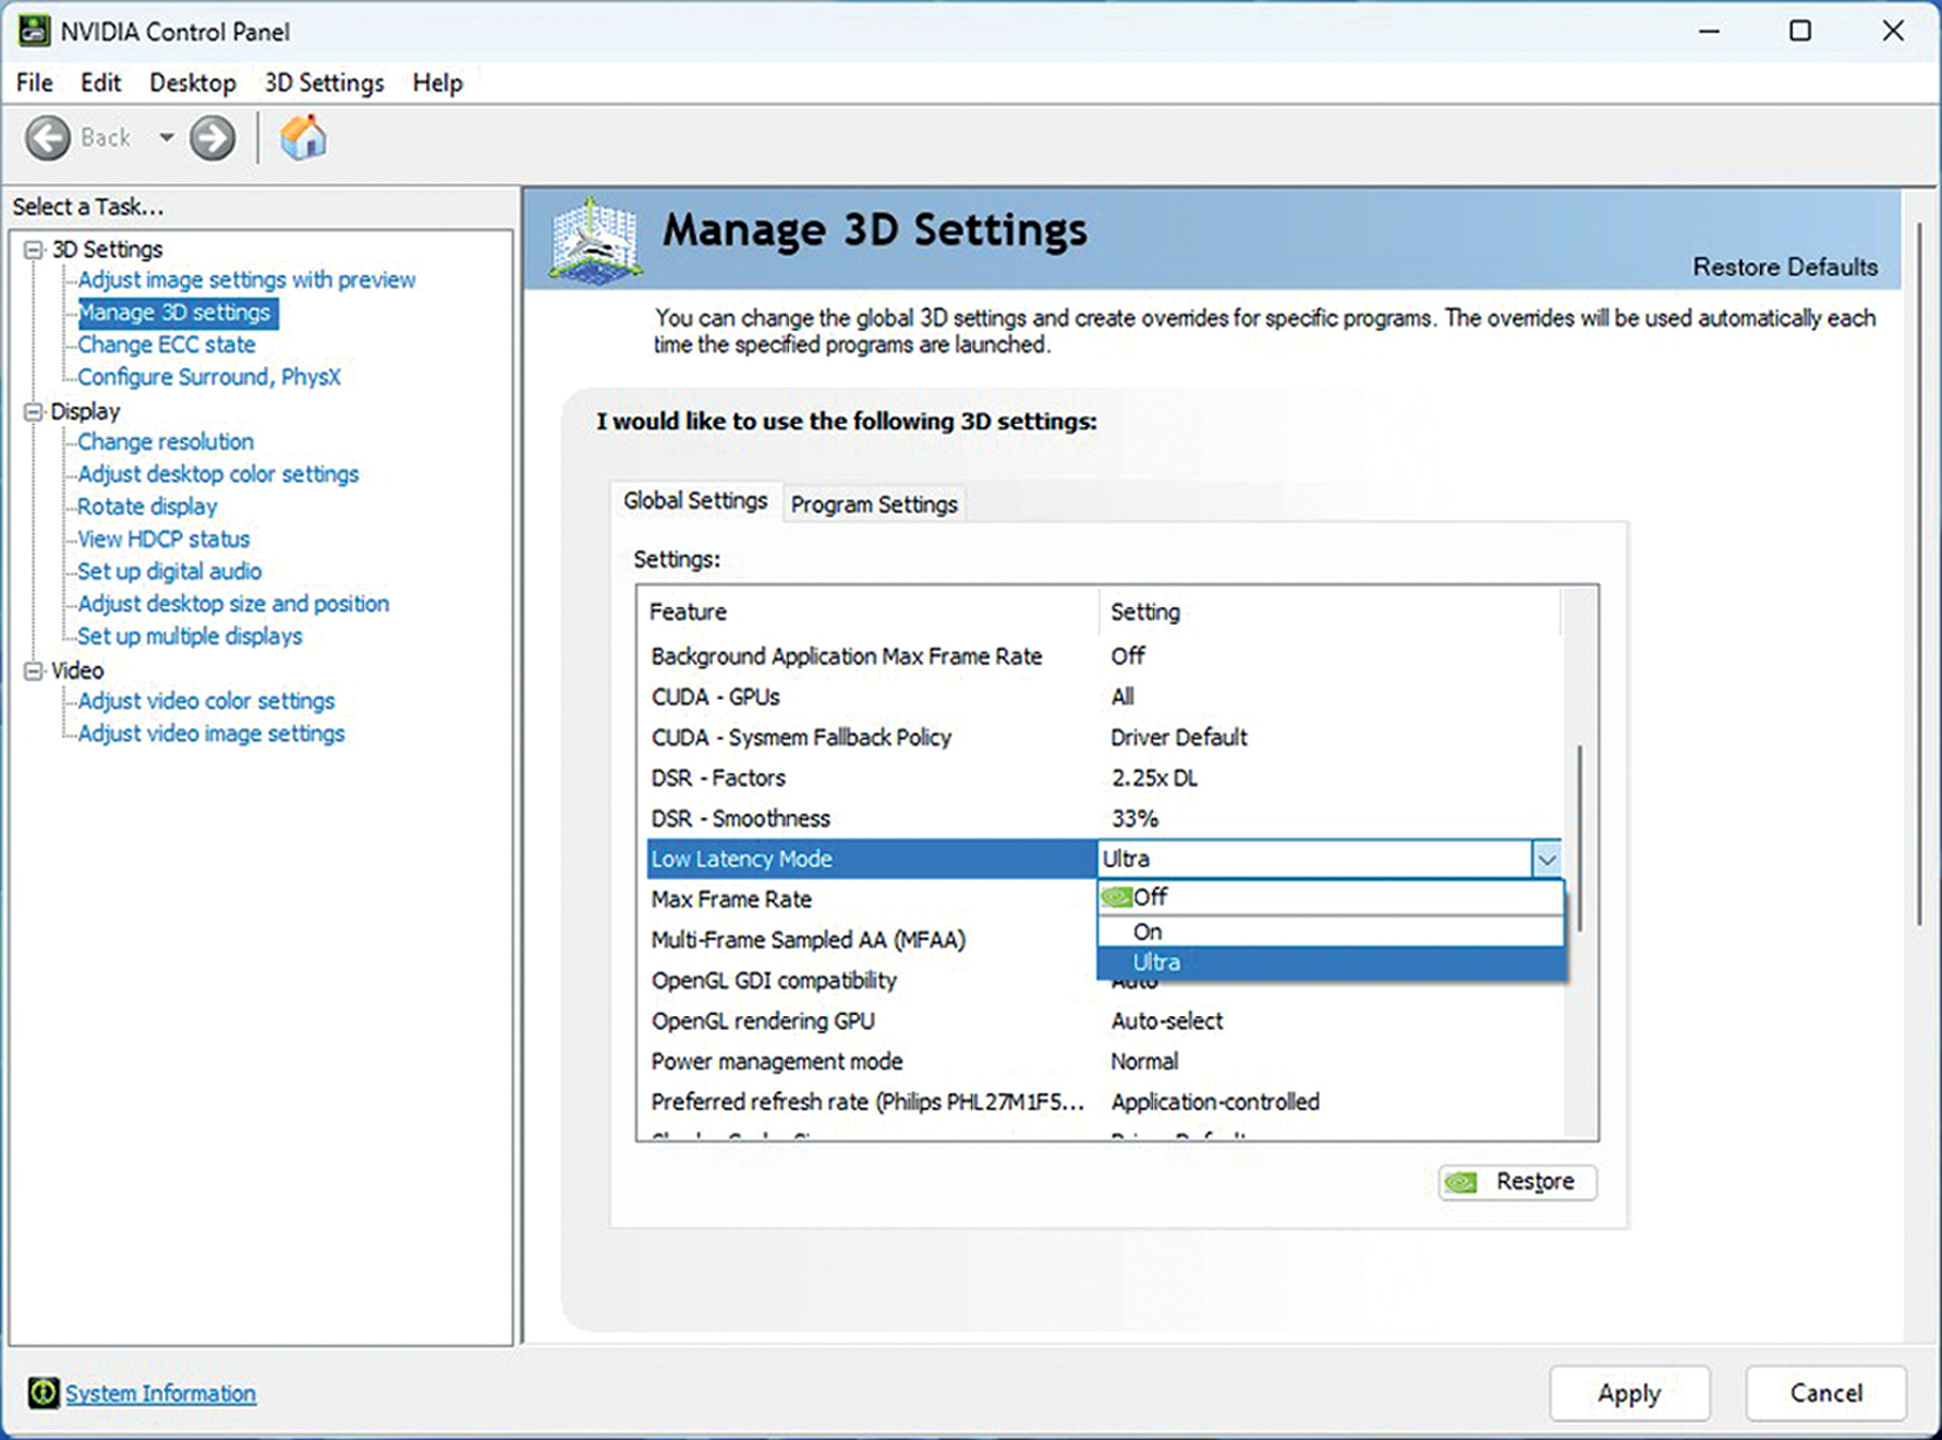1942x1440 pixels.
Task: Select Rotate display task
Action: (147, 507)
